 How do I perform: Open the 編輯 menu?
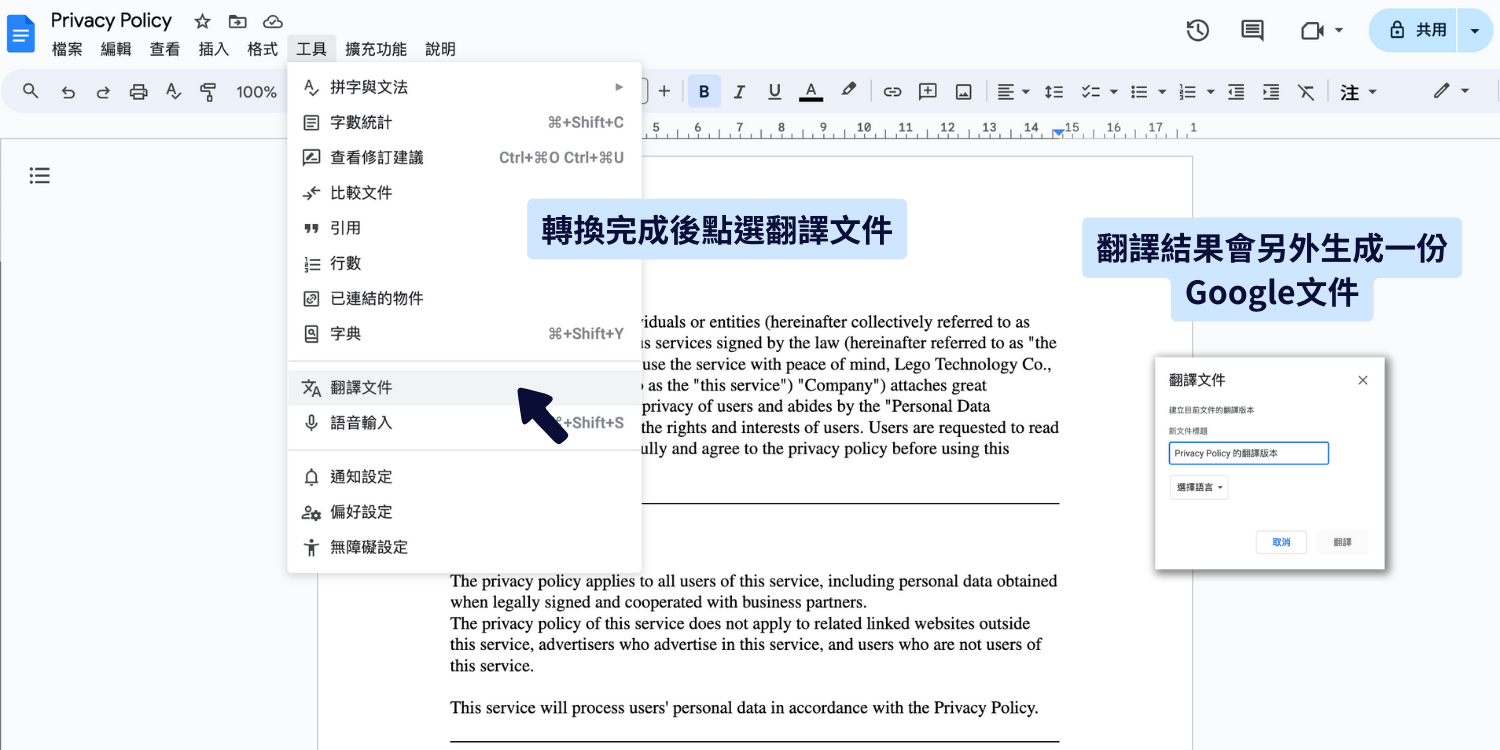116,49
